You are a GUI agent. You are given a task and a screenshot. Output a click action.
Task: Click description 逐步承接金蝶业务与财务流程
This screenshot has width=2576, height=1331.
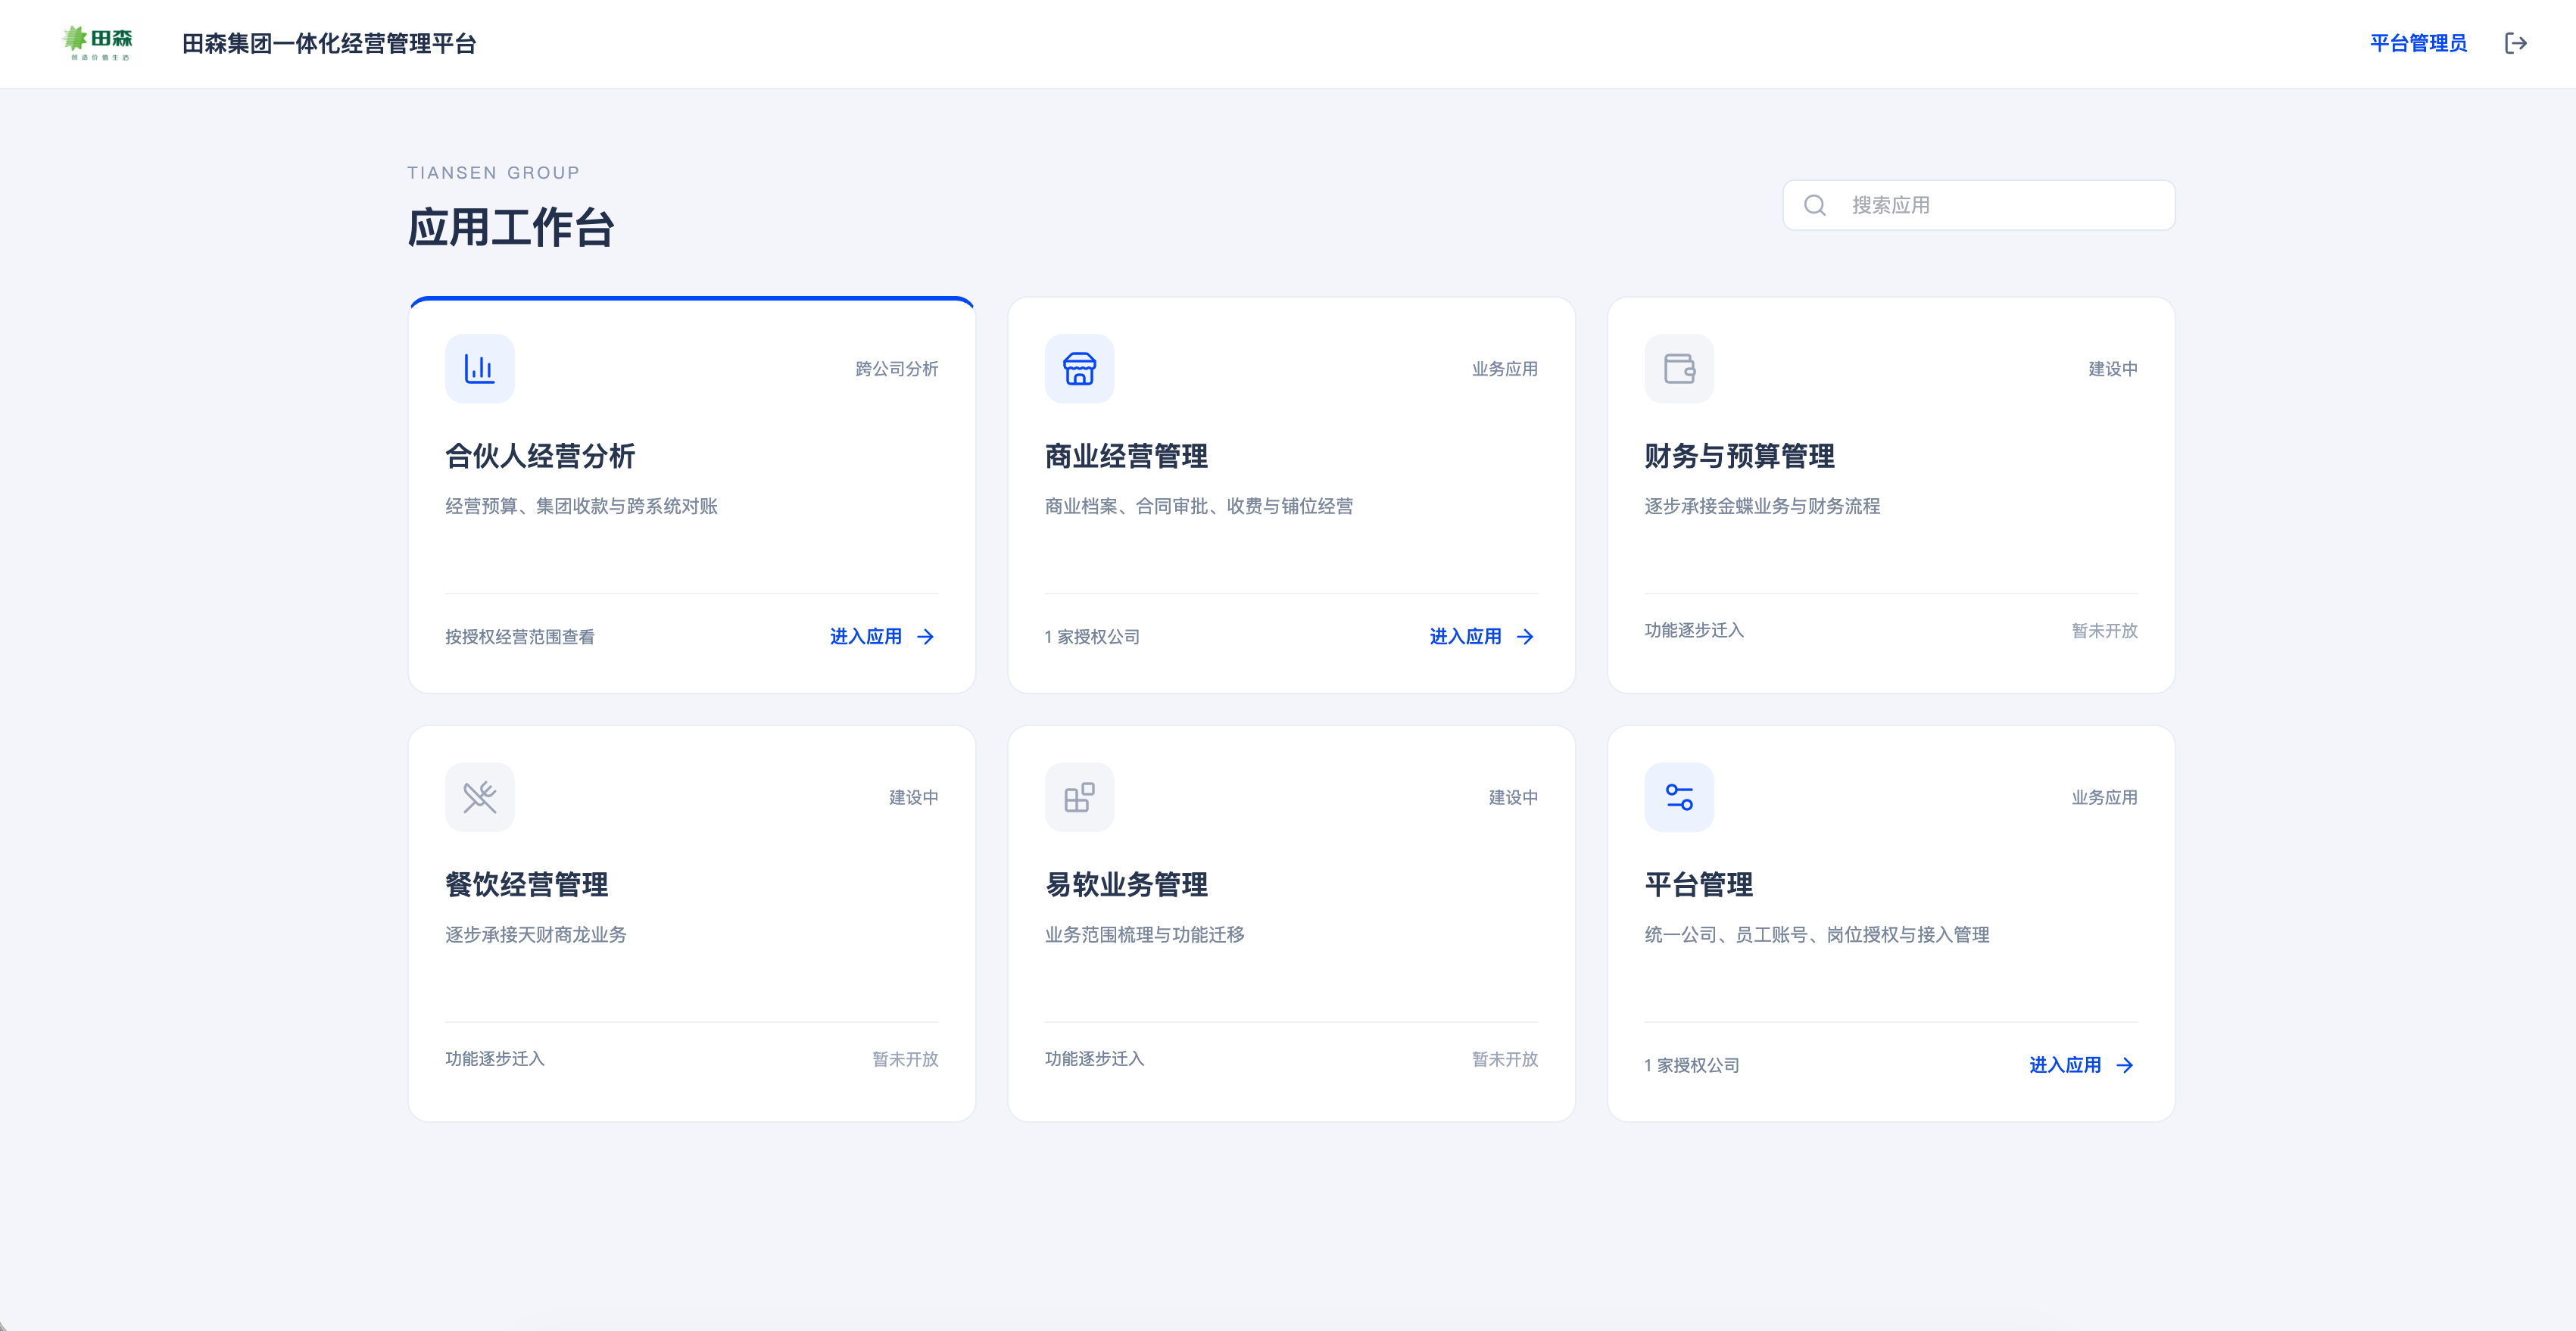pyautogui.click(x=1762, y=506)
